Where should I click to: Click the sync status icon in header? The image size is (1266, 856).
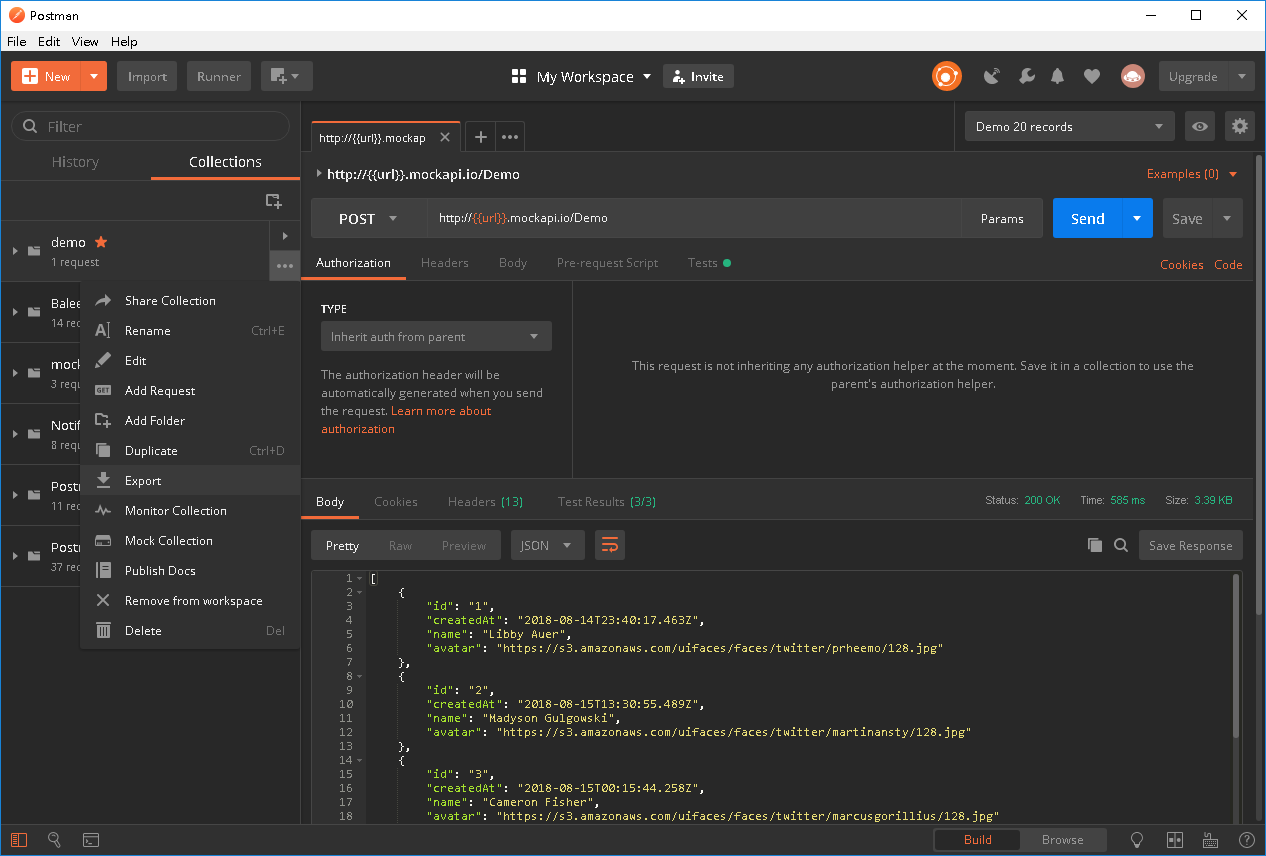click(x=946, y=76)
